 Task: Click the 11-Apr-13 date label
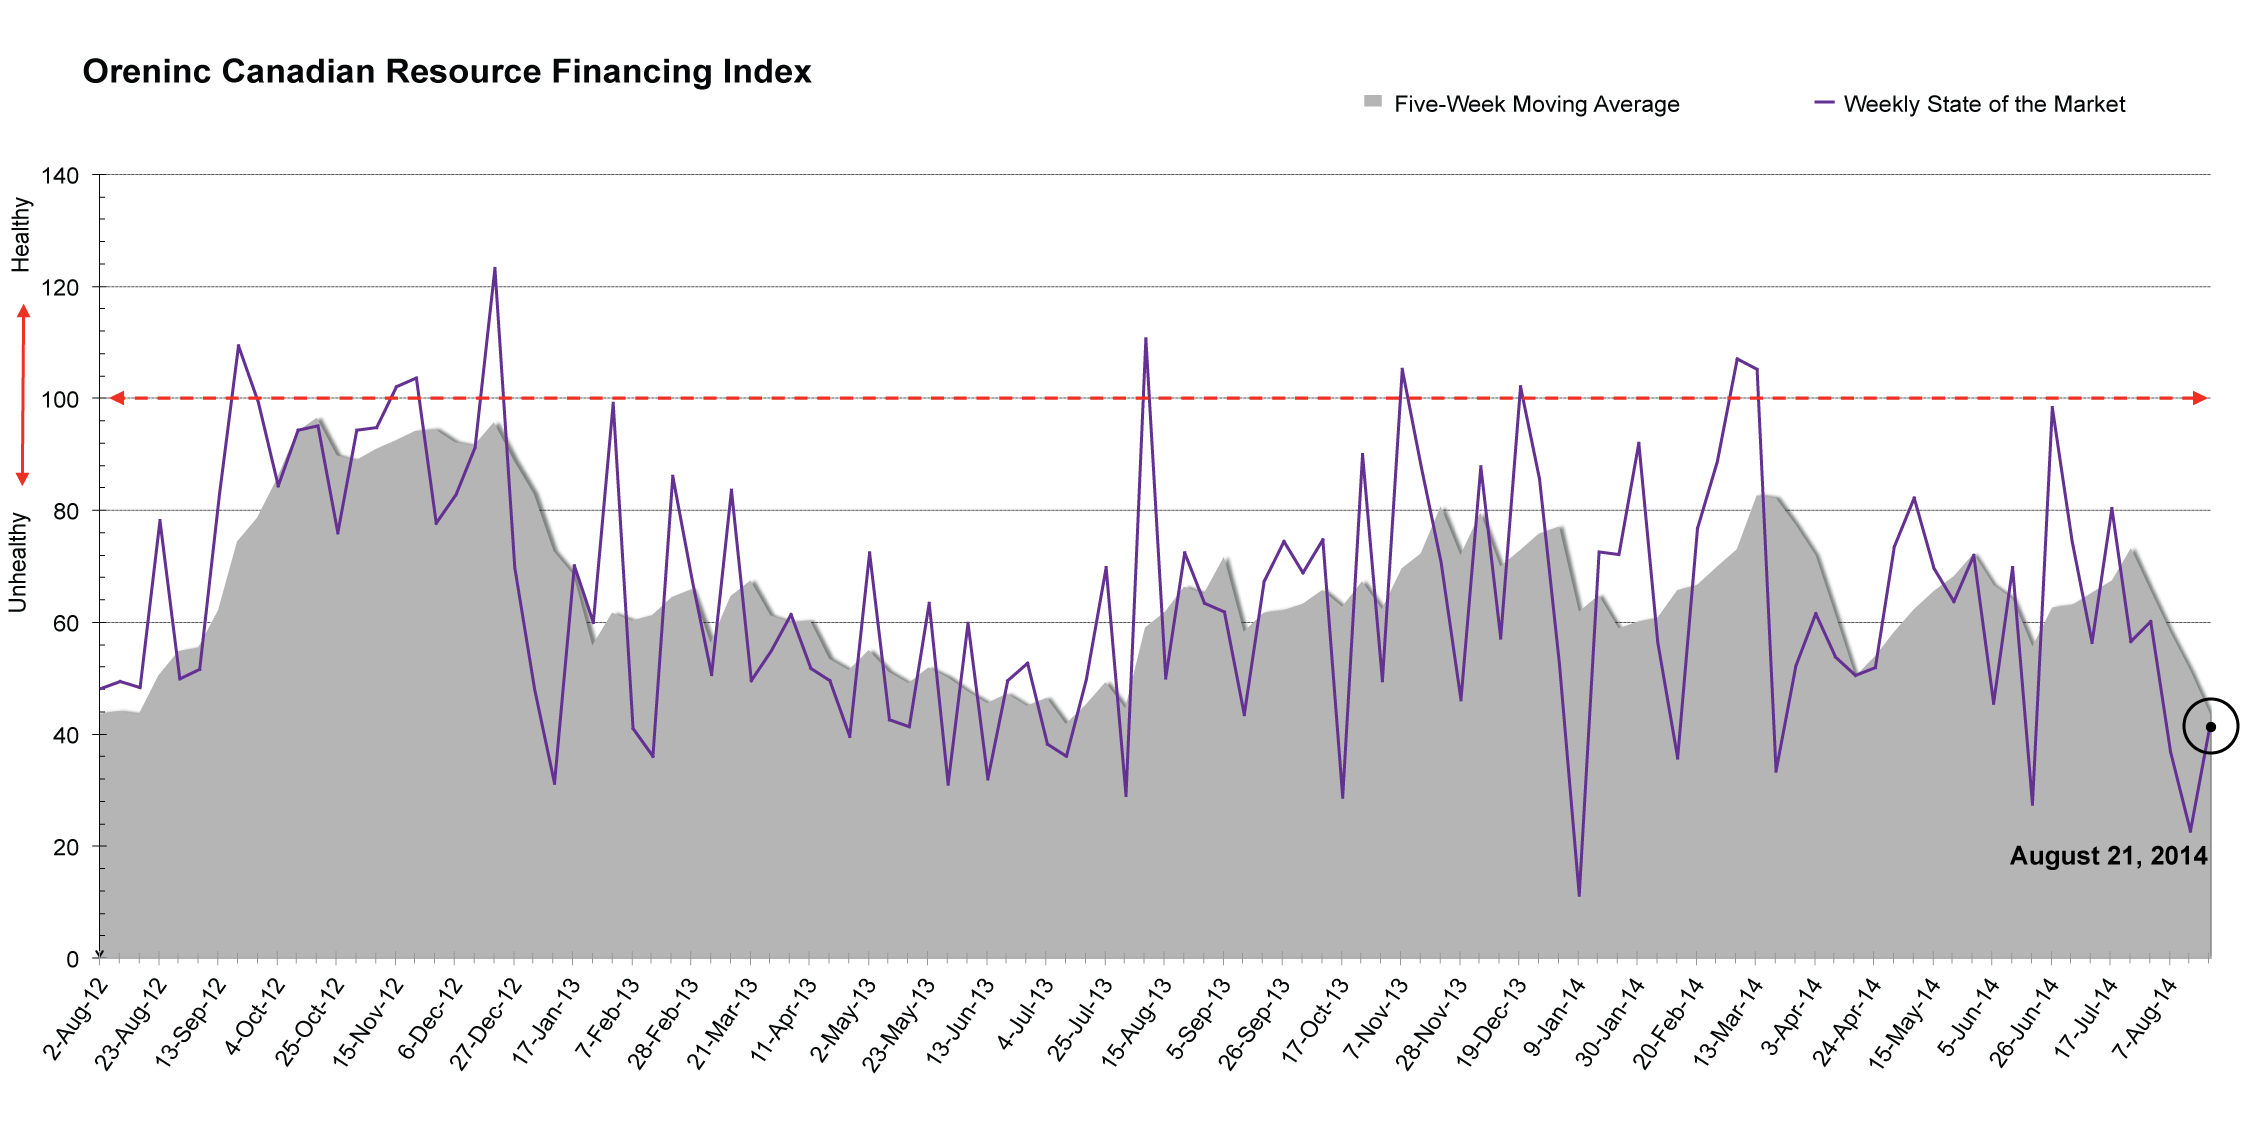point(783,1021)
